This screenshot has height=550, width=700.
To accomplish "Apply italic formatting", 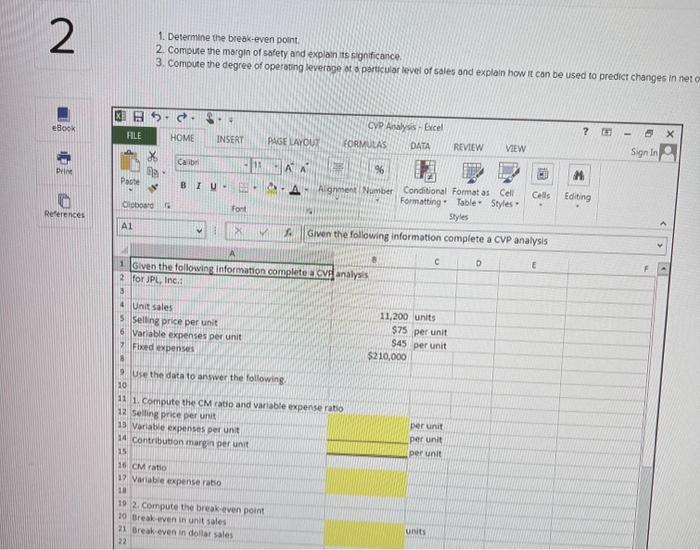I will pyautogui.click(x=199, y=186).
